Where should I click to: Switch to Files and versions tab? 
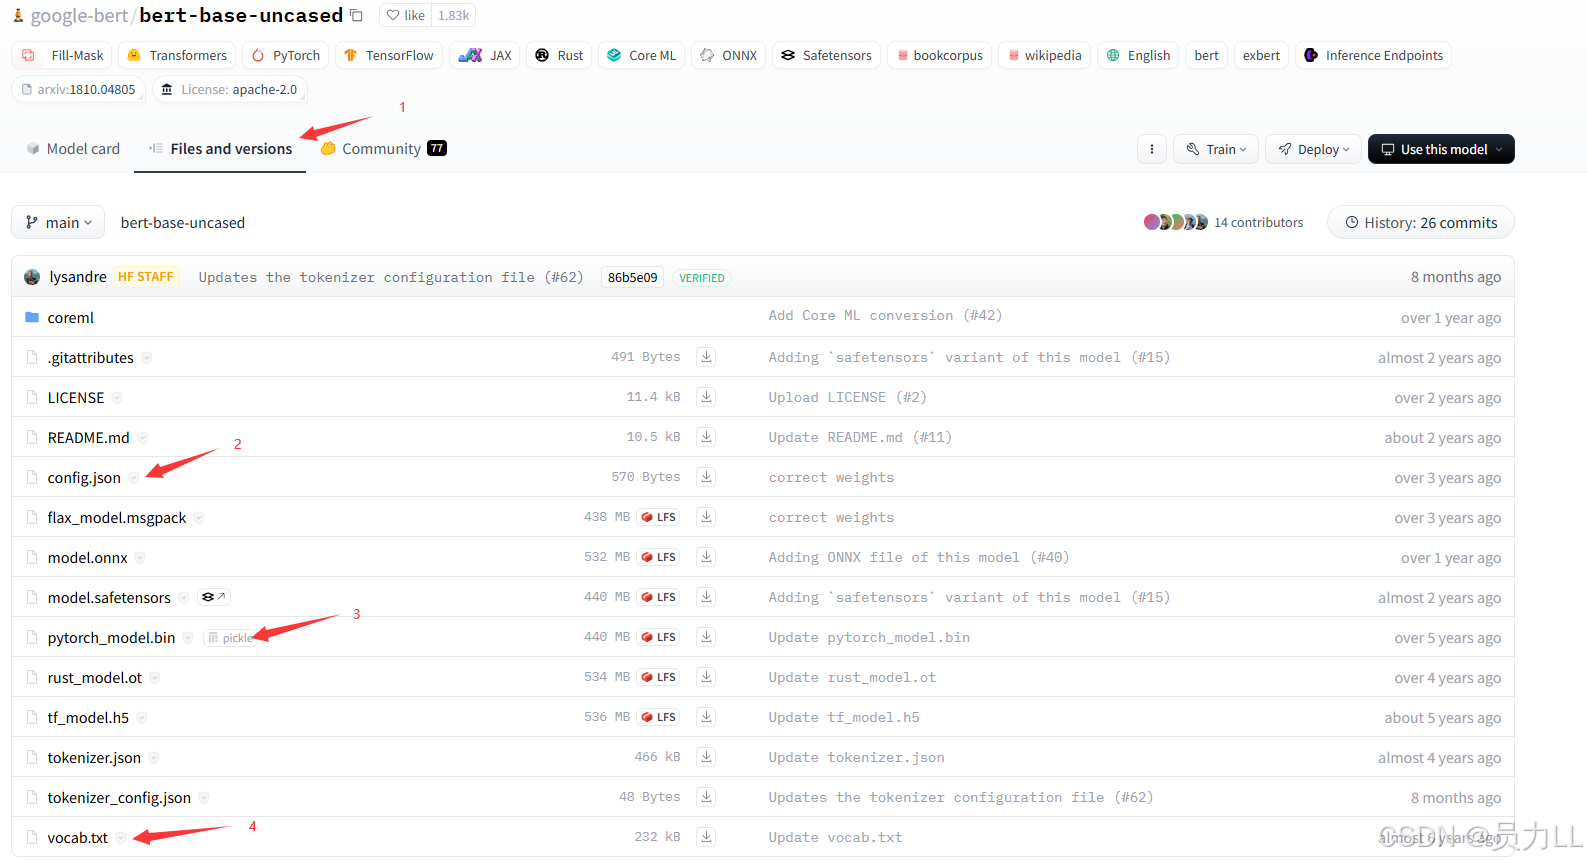click(x=220, y=148)
